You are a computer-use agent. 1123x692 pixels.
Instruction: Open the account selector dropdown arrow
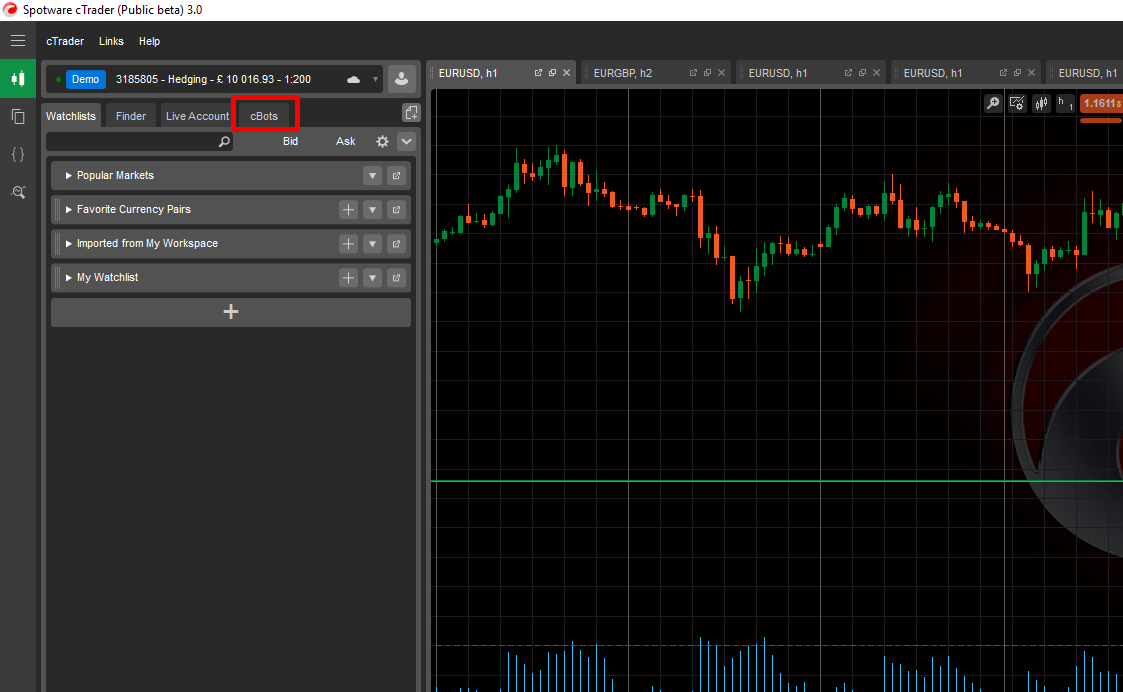[x=375, y=80]
